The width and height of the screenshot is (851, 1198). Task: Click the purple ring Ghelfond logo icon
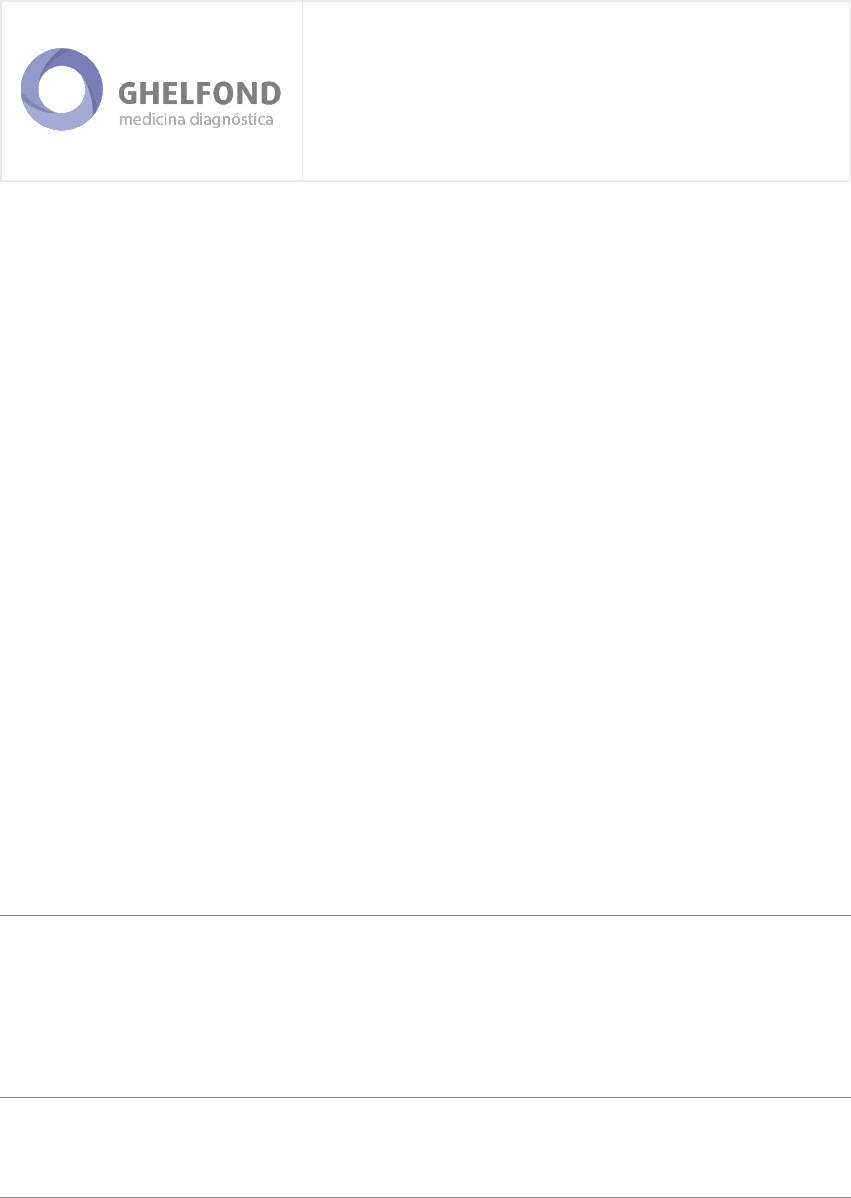pos(62,89)
